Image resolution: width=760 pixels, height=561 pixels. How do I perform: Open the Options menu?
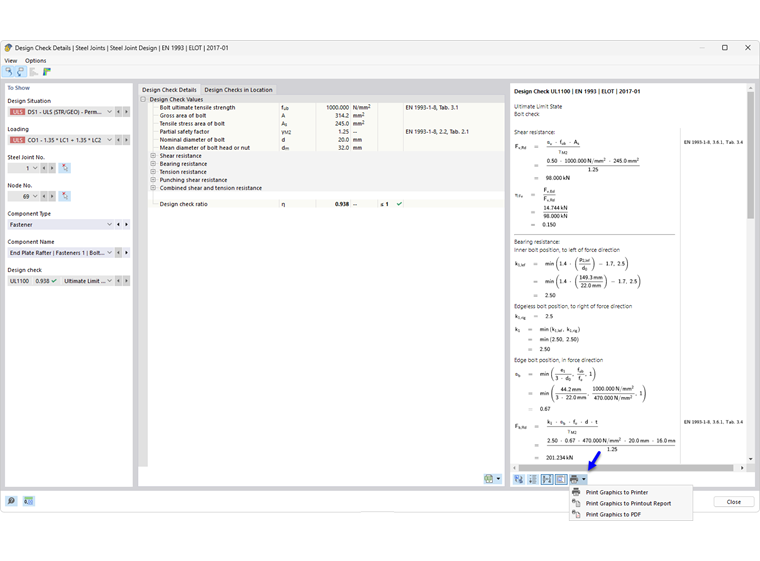(x=35, y=61)
